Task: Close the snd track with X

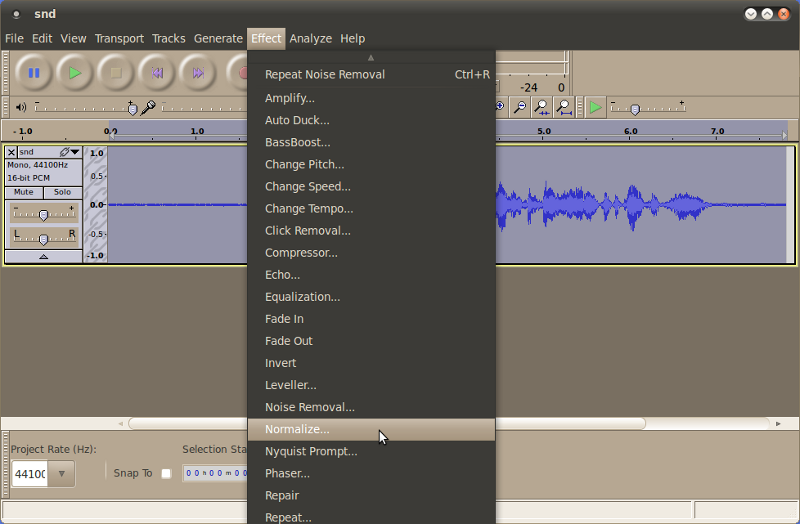Action: [11, 152]
